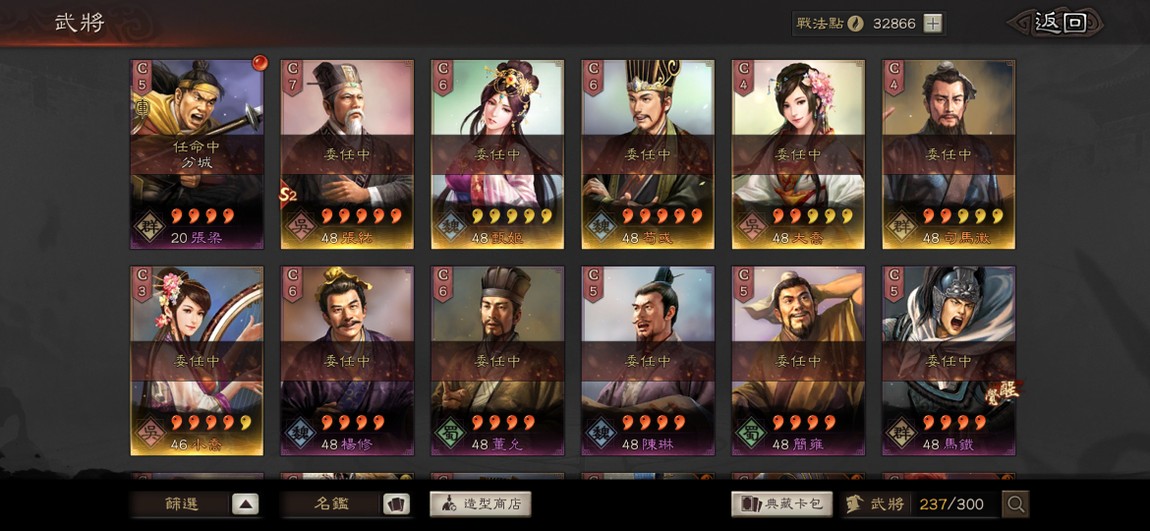The image size is (1150, 531).
Task: Select the 大喬 general card
Action: coord(798,155)
